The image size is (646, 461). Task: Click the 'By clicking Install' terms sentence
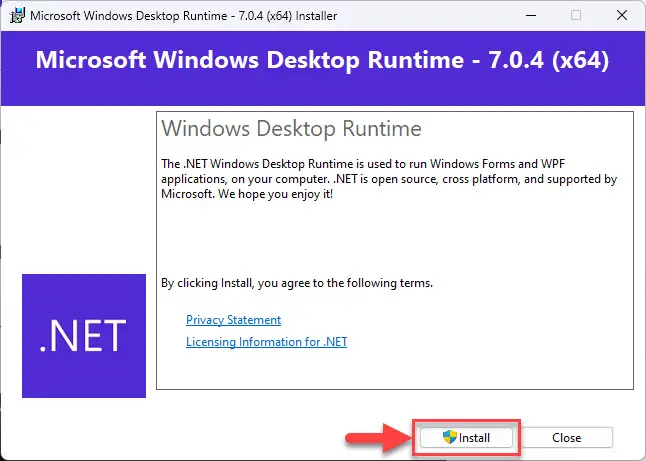click(x=297, y=283)
